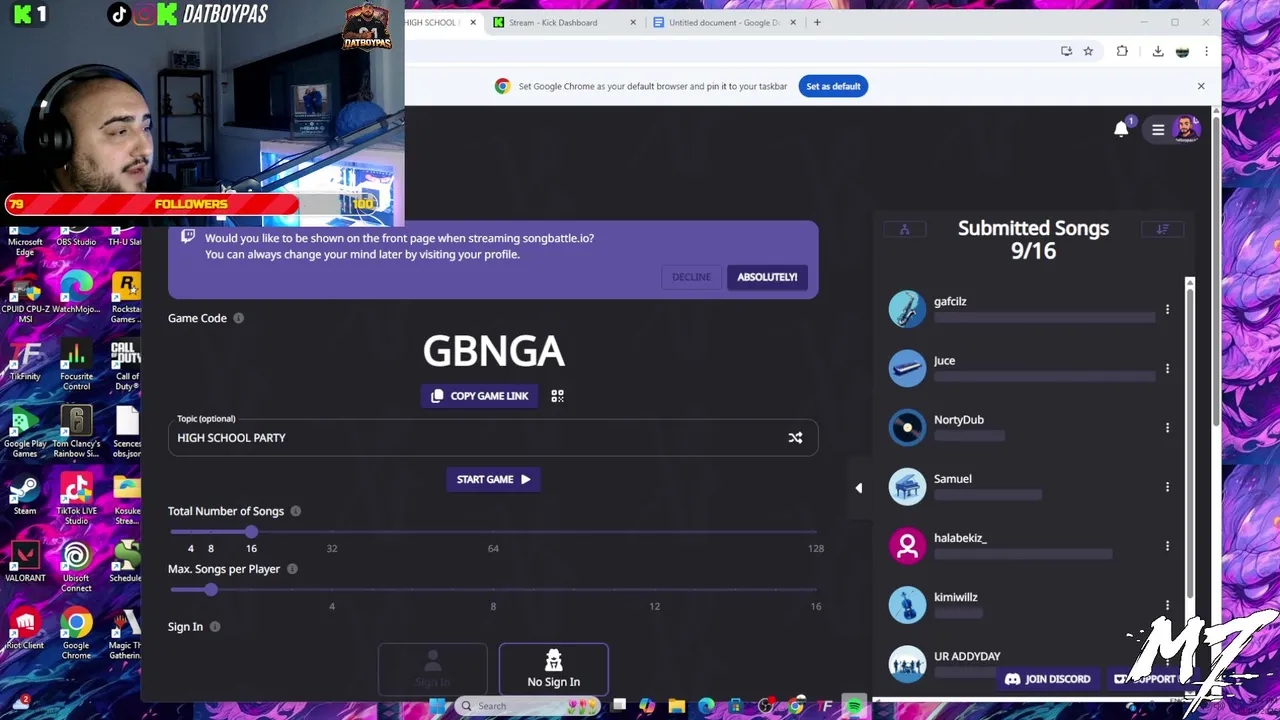Viewport: 1280px width, 720px height.
Task: Open Steam desktop shortcut
Action: [25, 495]
